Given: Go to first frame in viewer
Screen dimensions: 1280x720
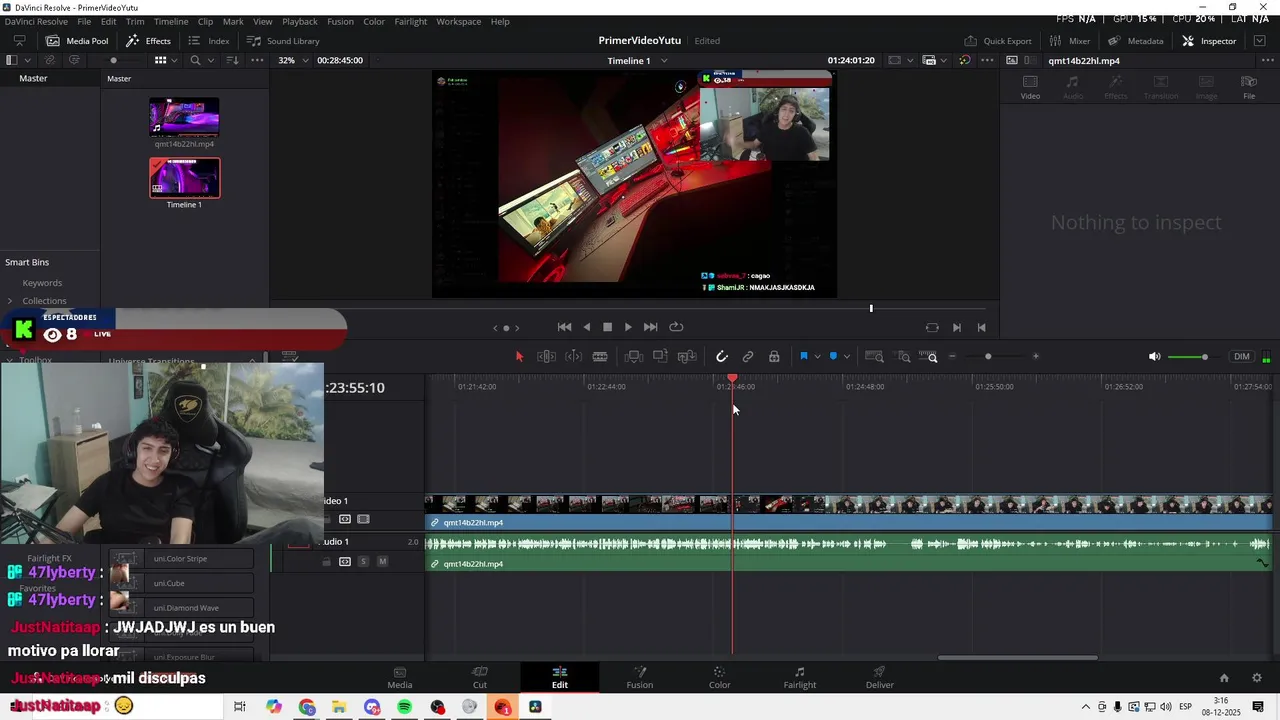Looking at the screenshot, I should [x=564, y=327].
